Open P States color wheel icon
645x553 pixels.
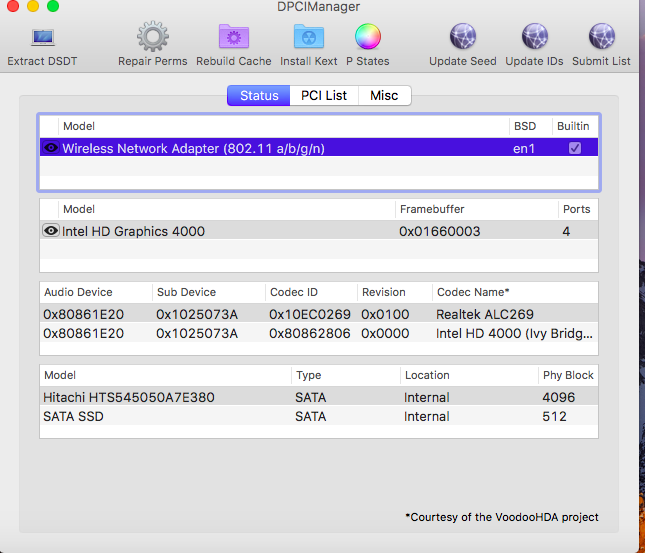coord(367,38)
